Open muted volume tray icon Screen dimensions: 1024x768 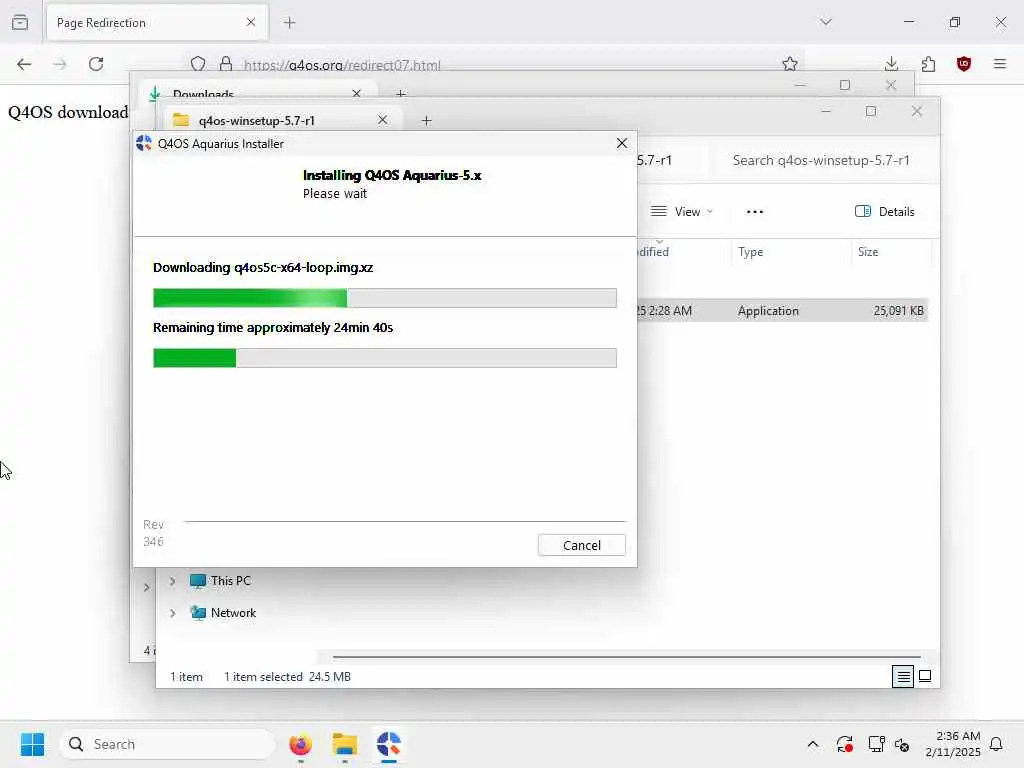903,744
